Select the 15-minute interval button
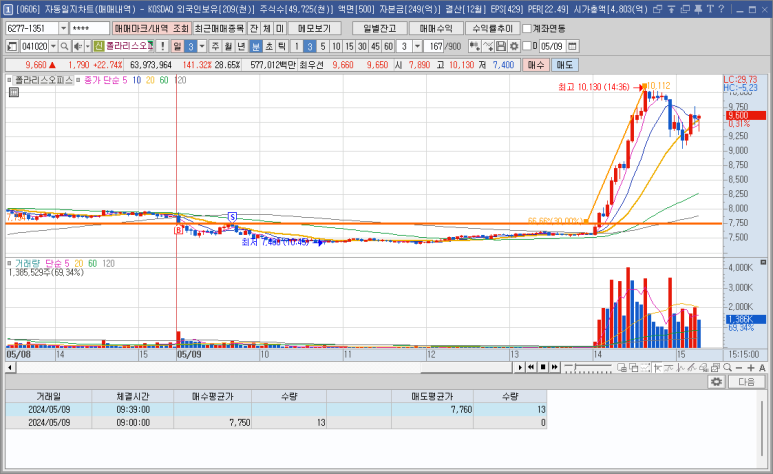The width and height of the screenshot is (773, 474). coord(350,46)
